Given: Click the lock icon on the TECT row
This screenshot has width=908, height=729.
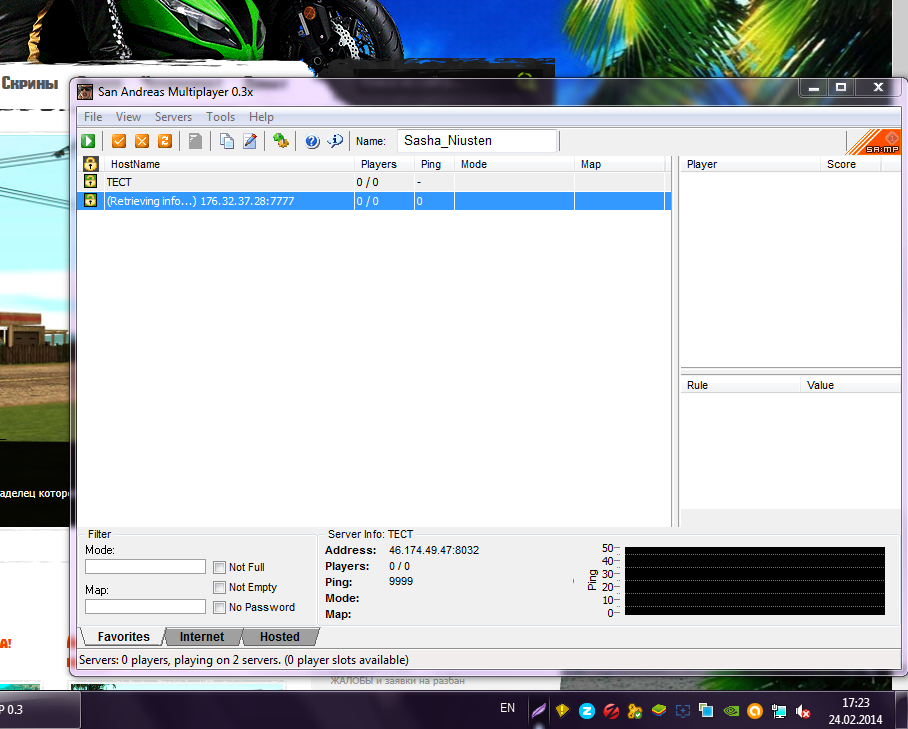Looking at the screenshot, I should point(90,181).
